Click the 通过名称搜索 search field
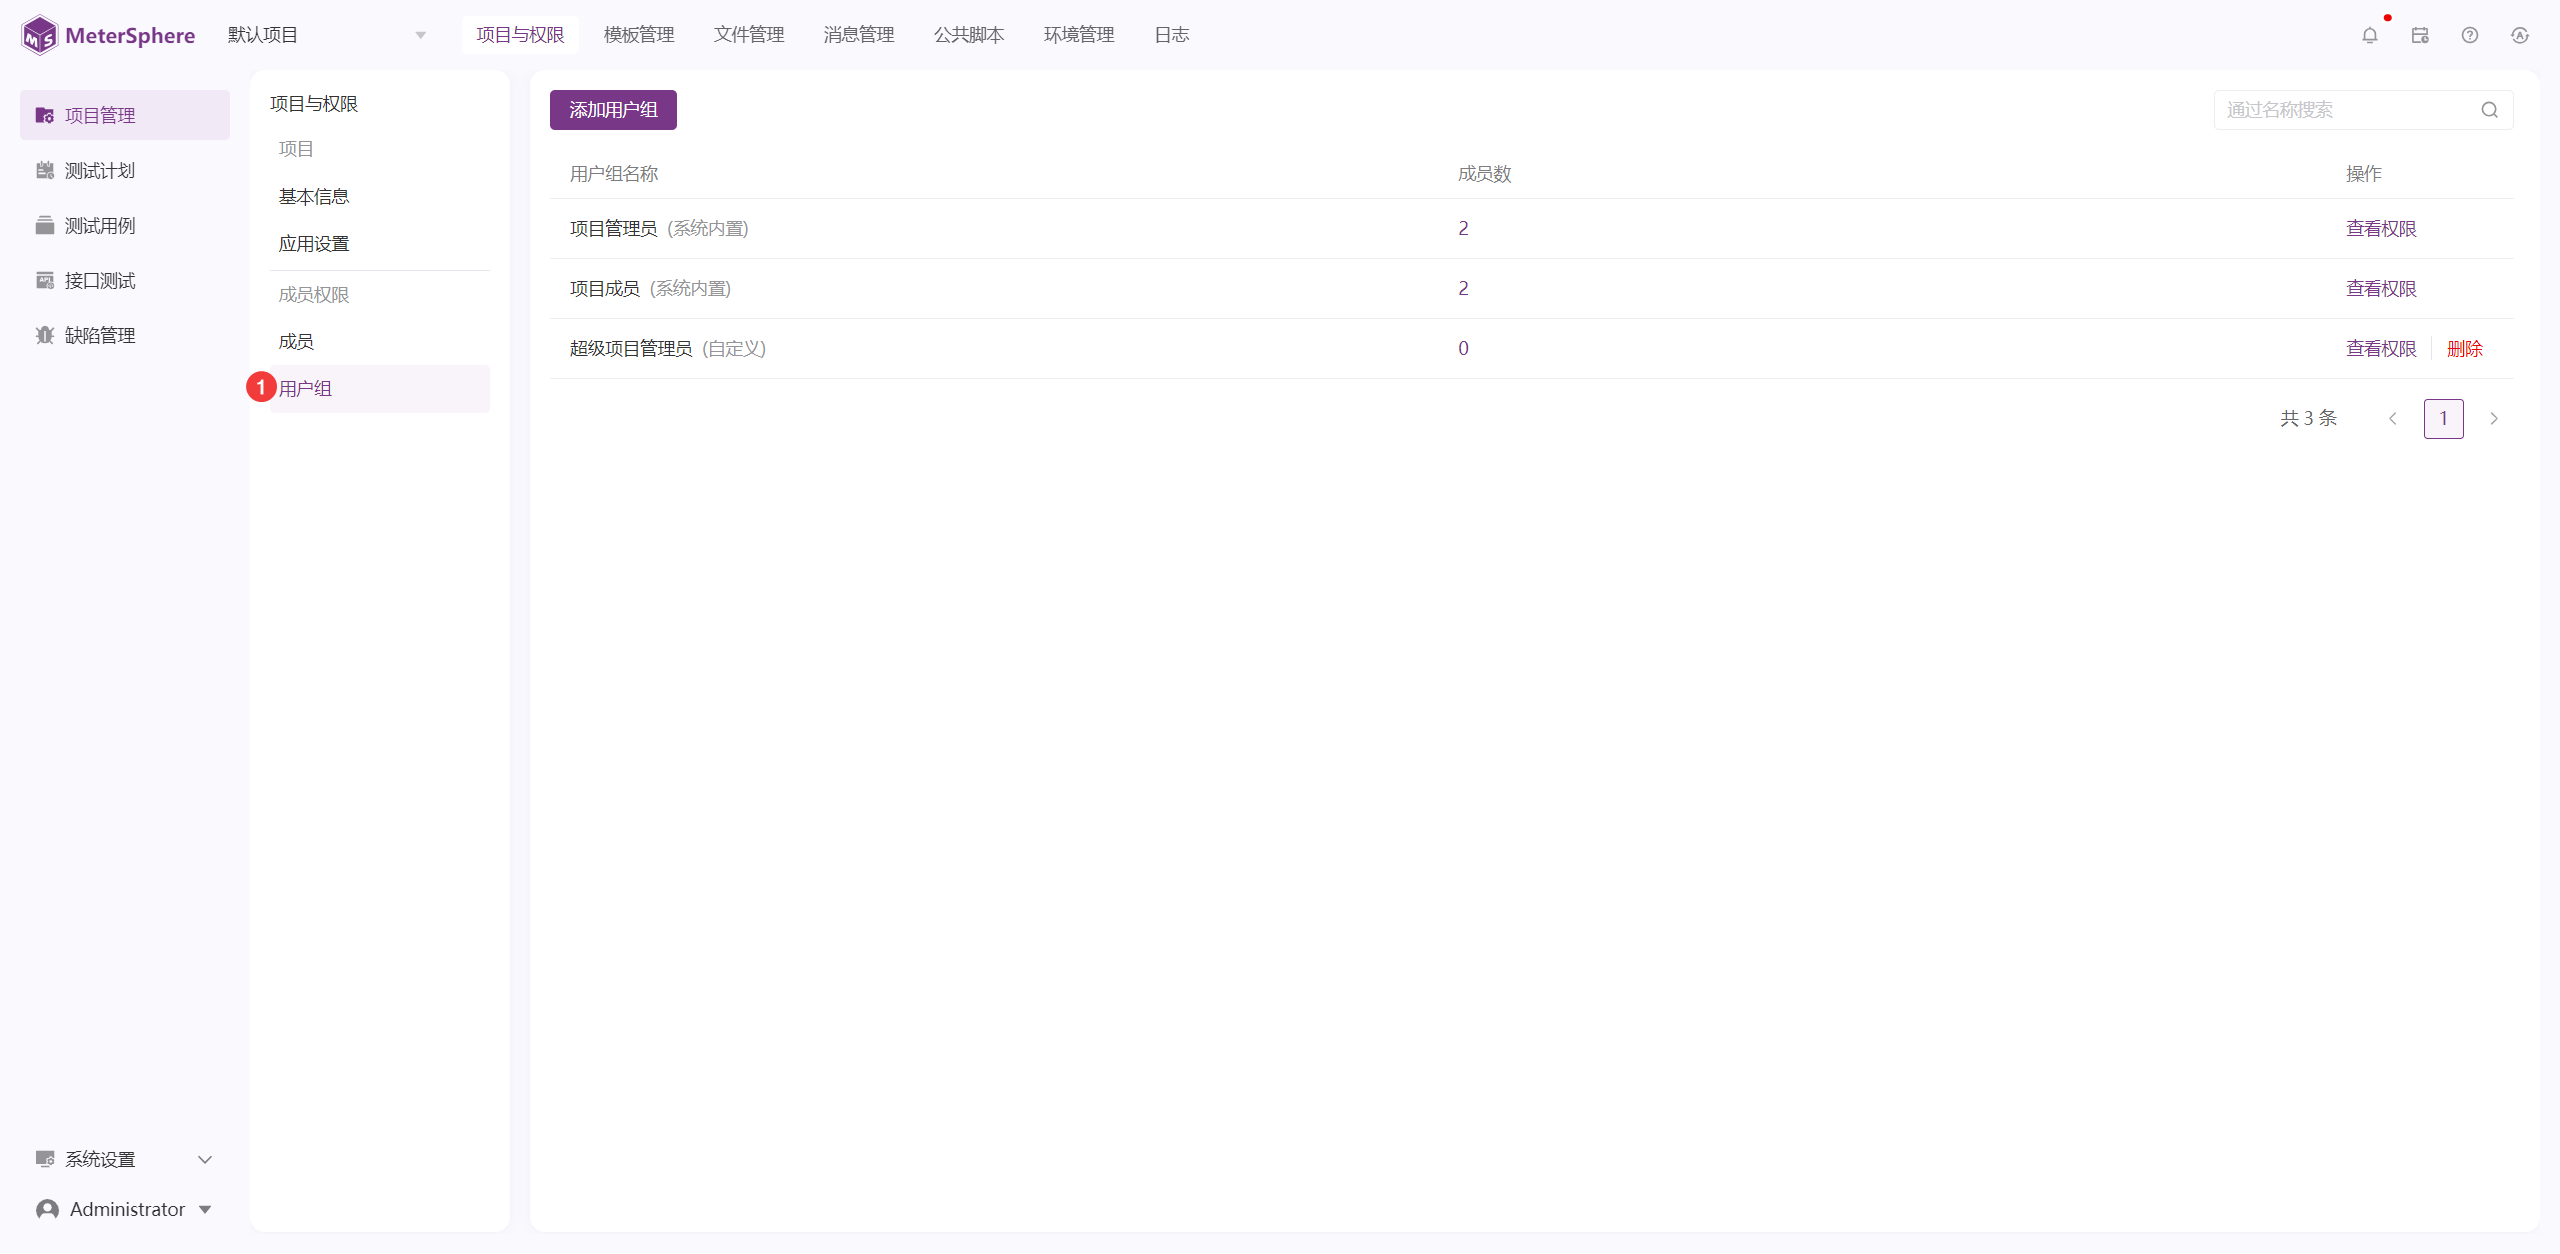 [2364, 110]
